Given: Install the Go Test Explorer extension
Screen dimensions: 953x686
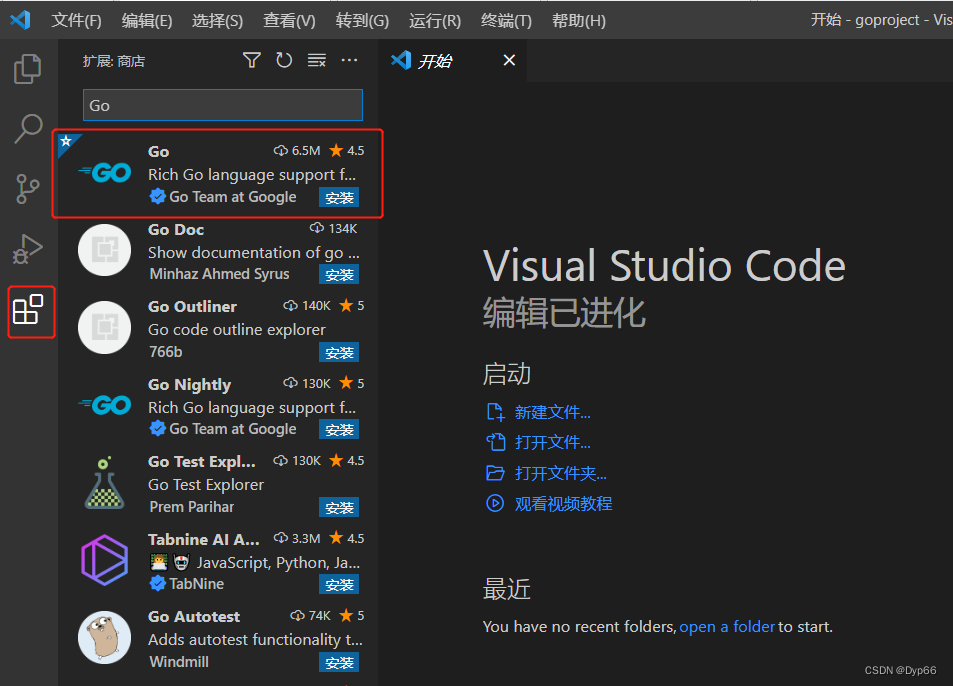Looking at the screenshot, I should tap(339, 507).
